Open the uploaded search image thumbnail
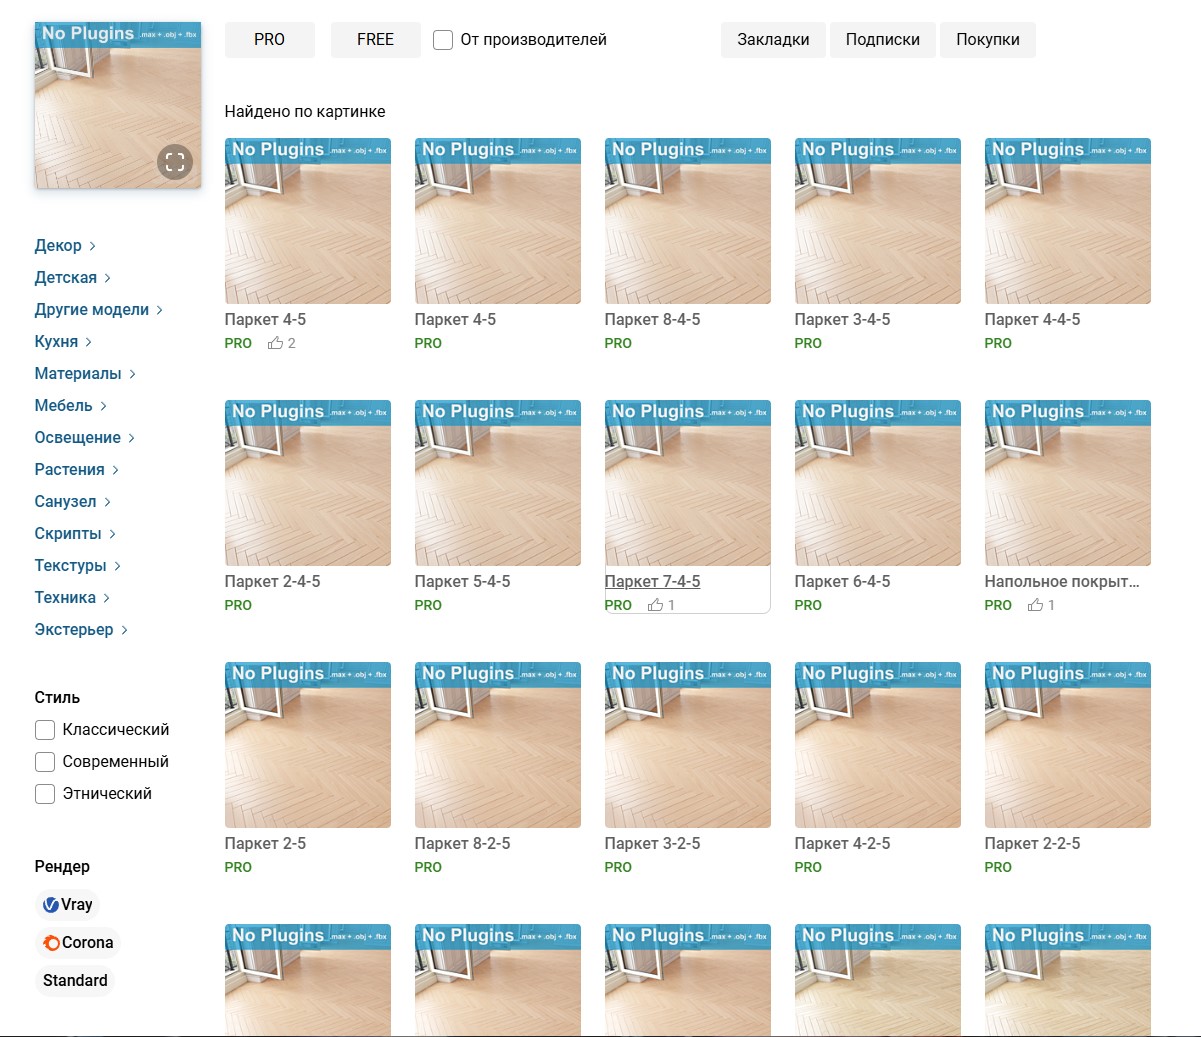Screen dimensions: 1201x1037 pos(118,105)
